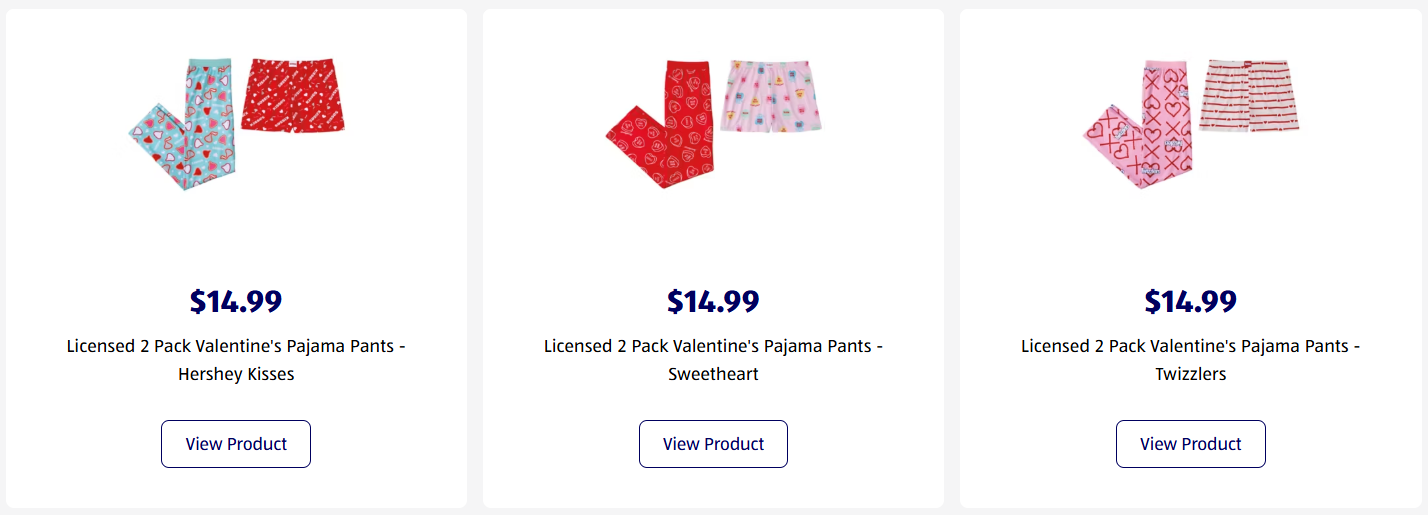Click the $14.99 price on Sweetheart card
The image size is (1428, 515).
[713, 301]
